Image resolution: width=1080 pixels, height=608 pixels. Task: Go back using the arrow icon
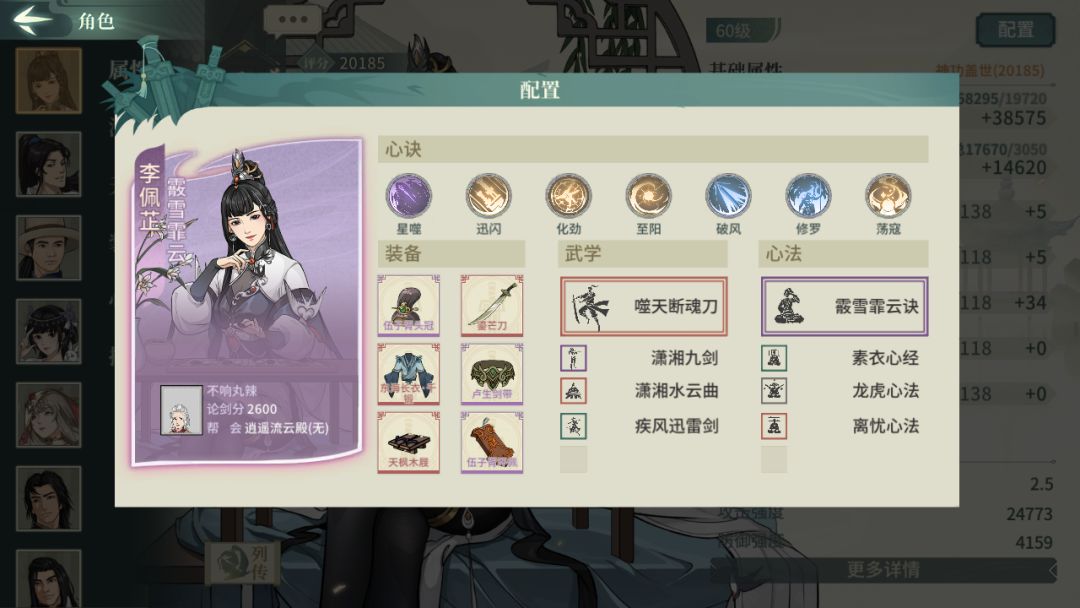32,19
